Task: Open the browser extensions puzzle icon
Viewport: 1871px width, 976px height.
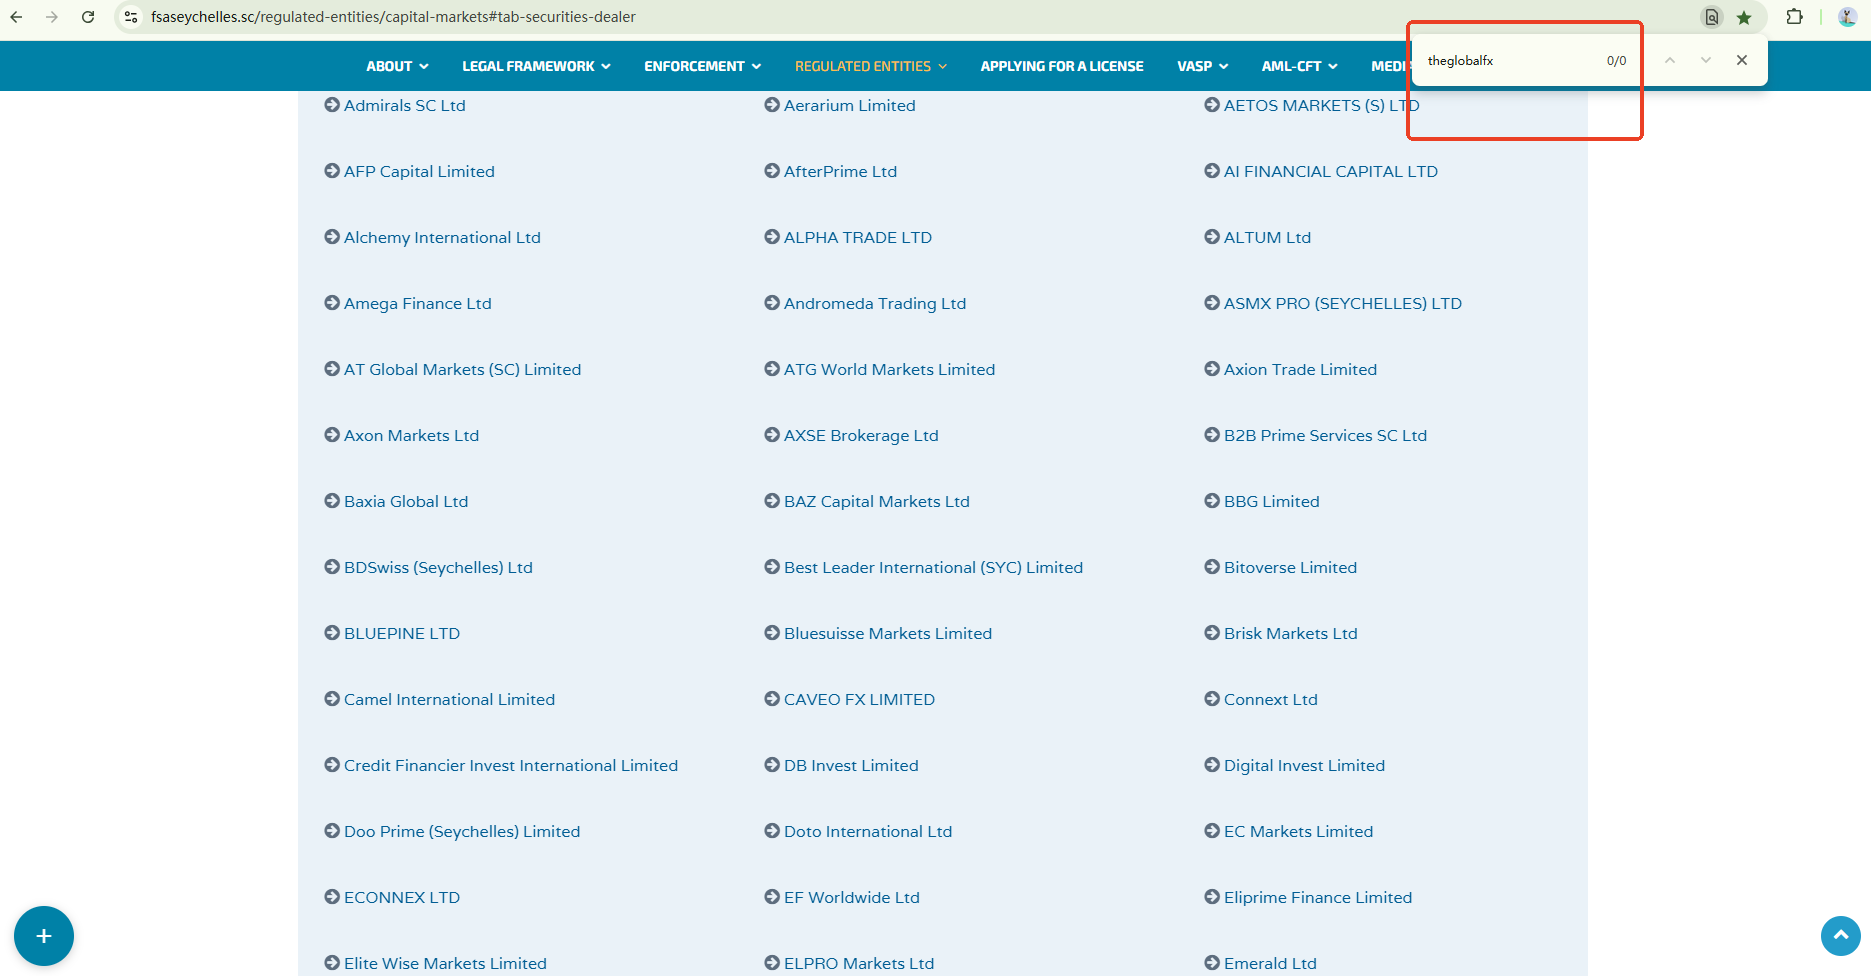Action: point(1794,17)
